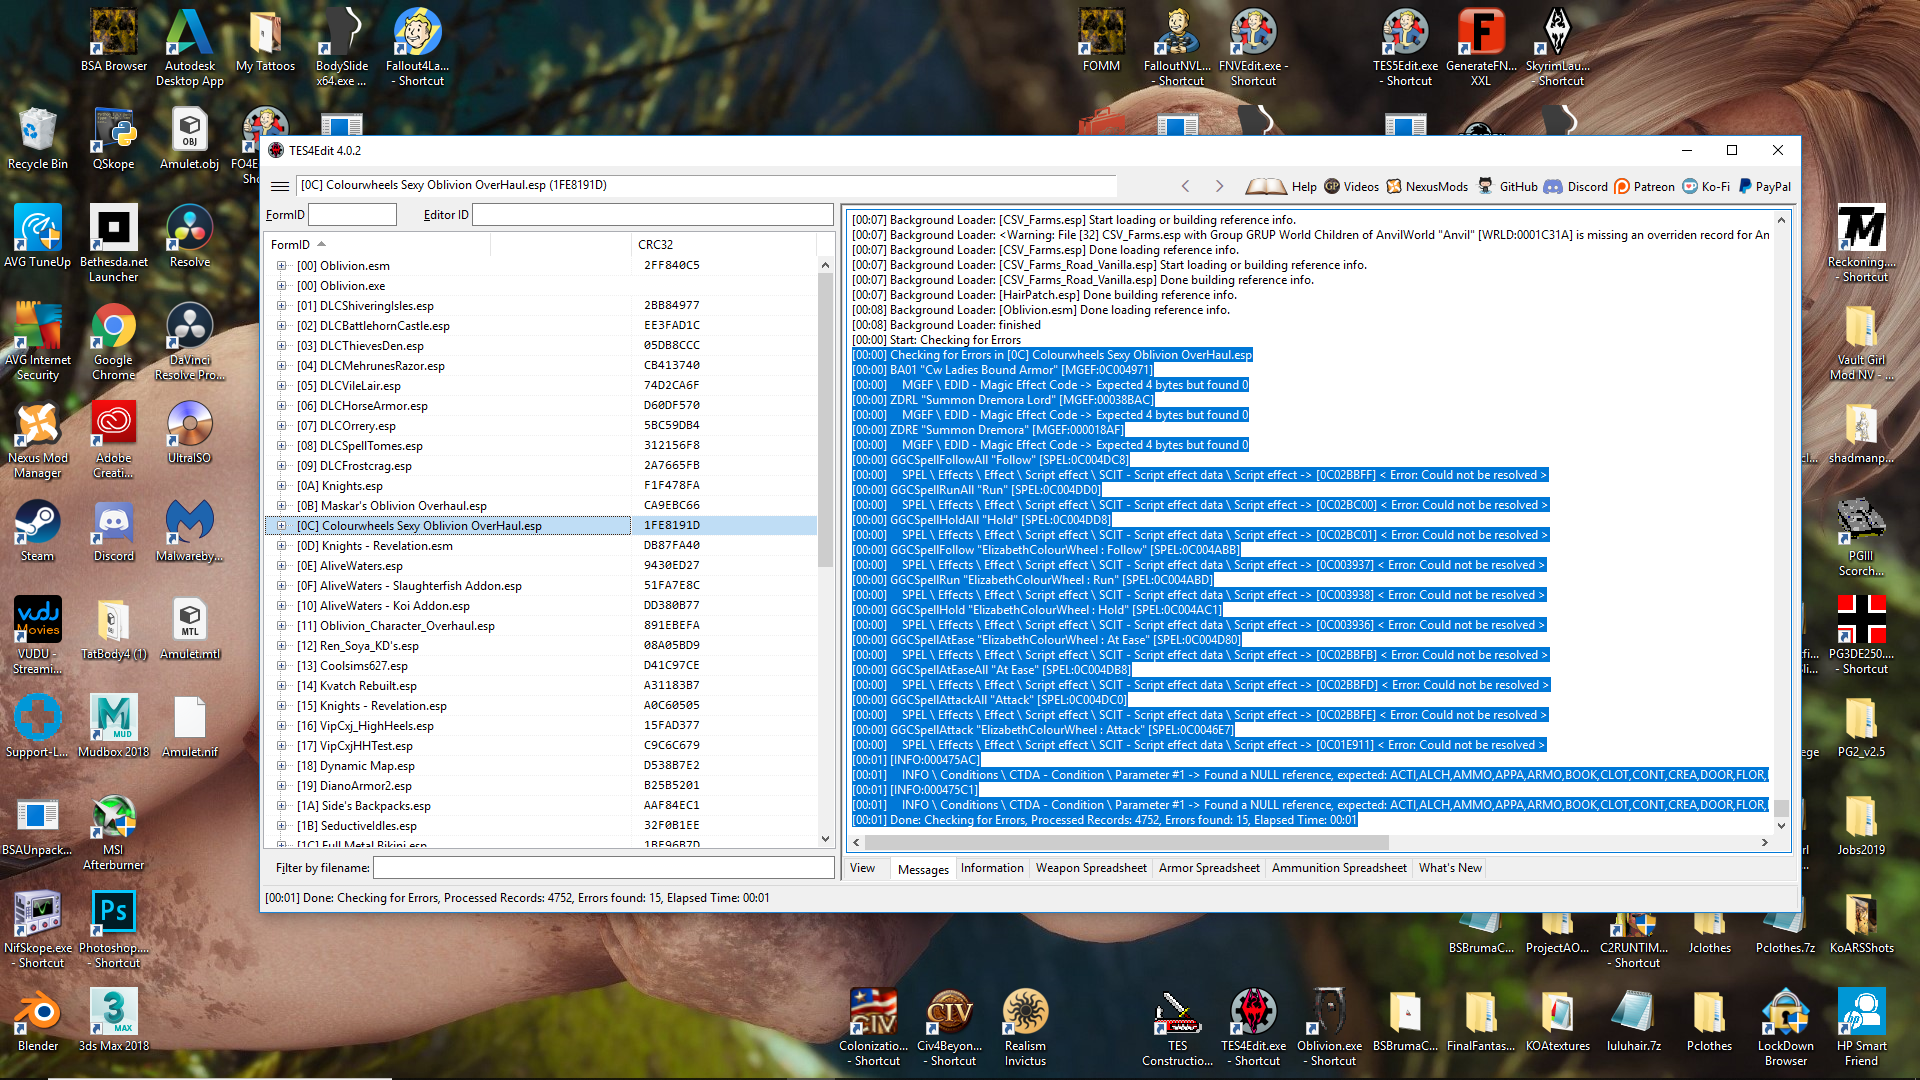Click the forward navigation arrow
Viewport: 1920px width, 1080px height.
[1219, 186]
